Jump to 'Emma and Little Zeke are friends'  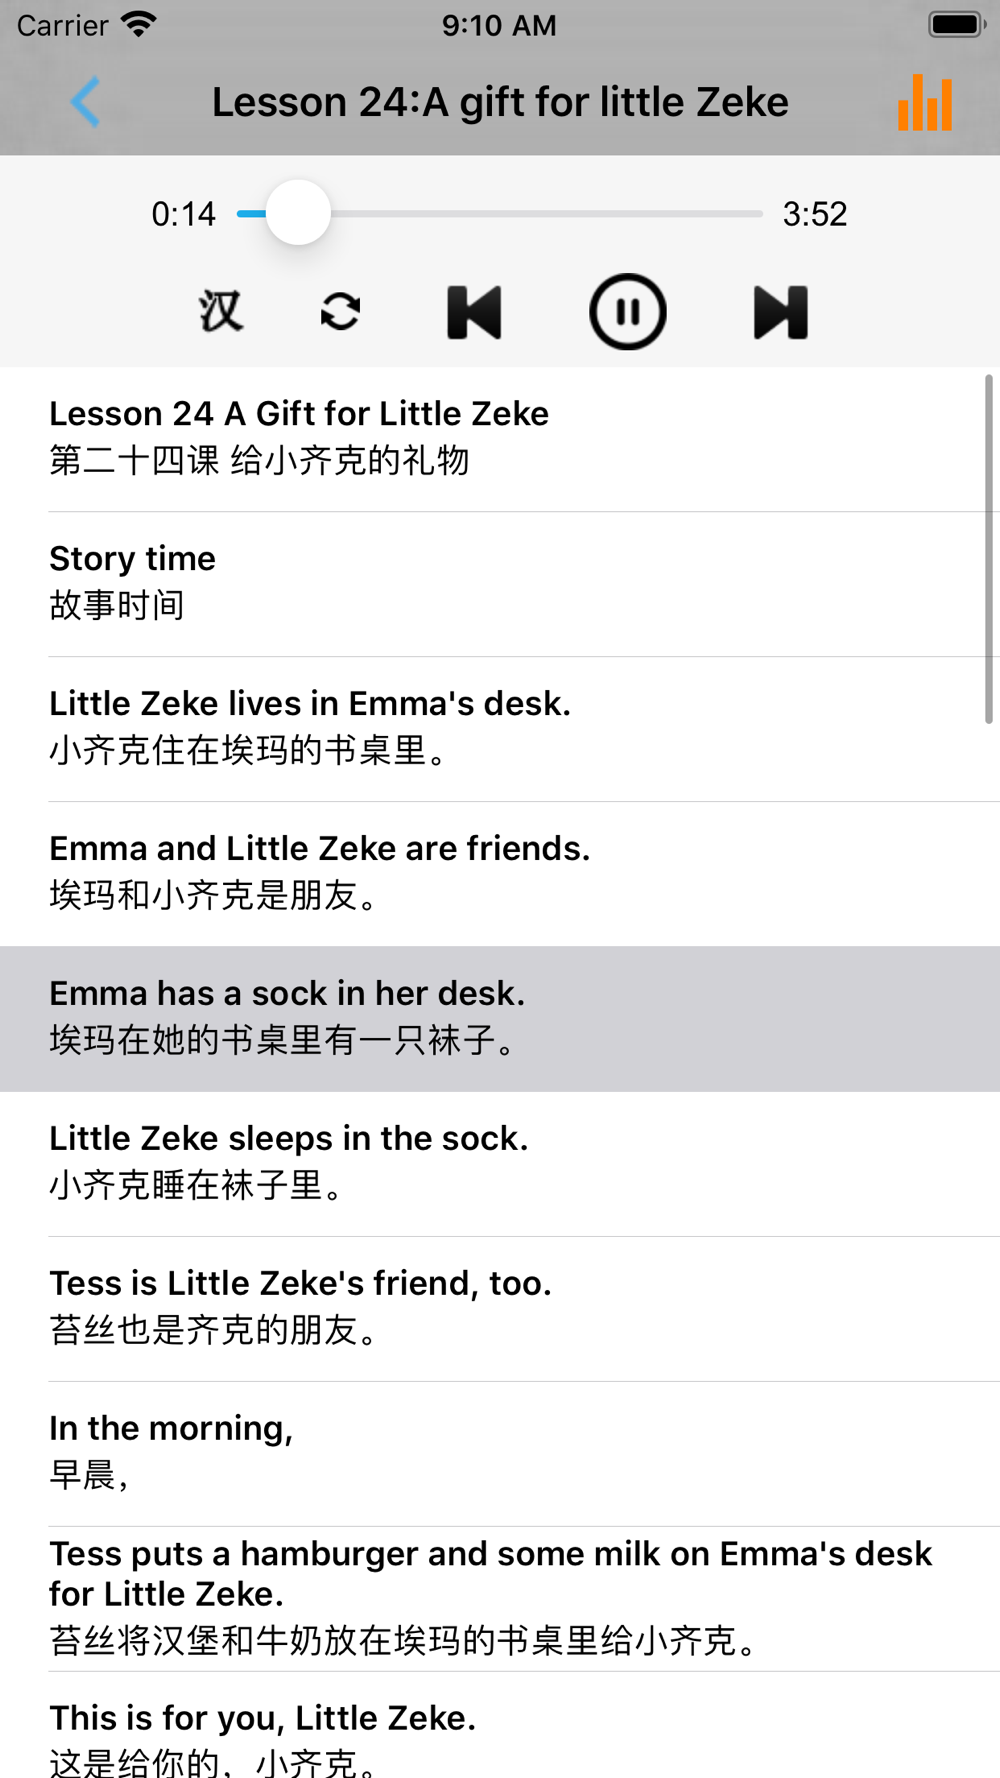500,874
